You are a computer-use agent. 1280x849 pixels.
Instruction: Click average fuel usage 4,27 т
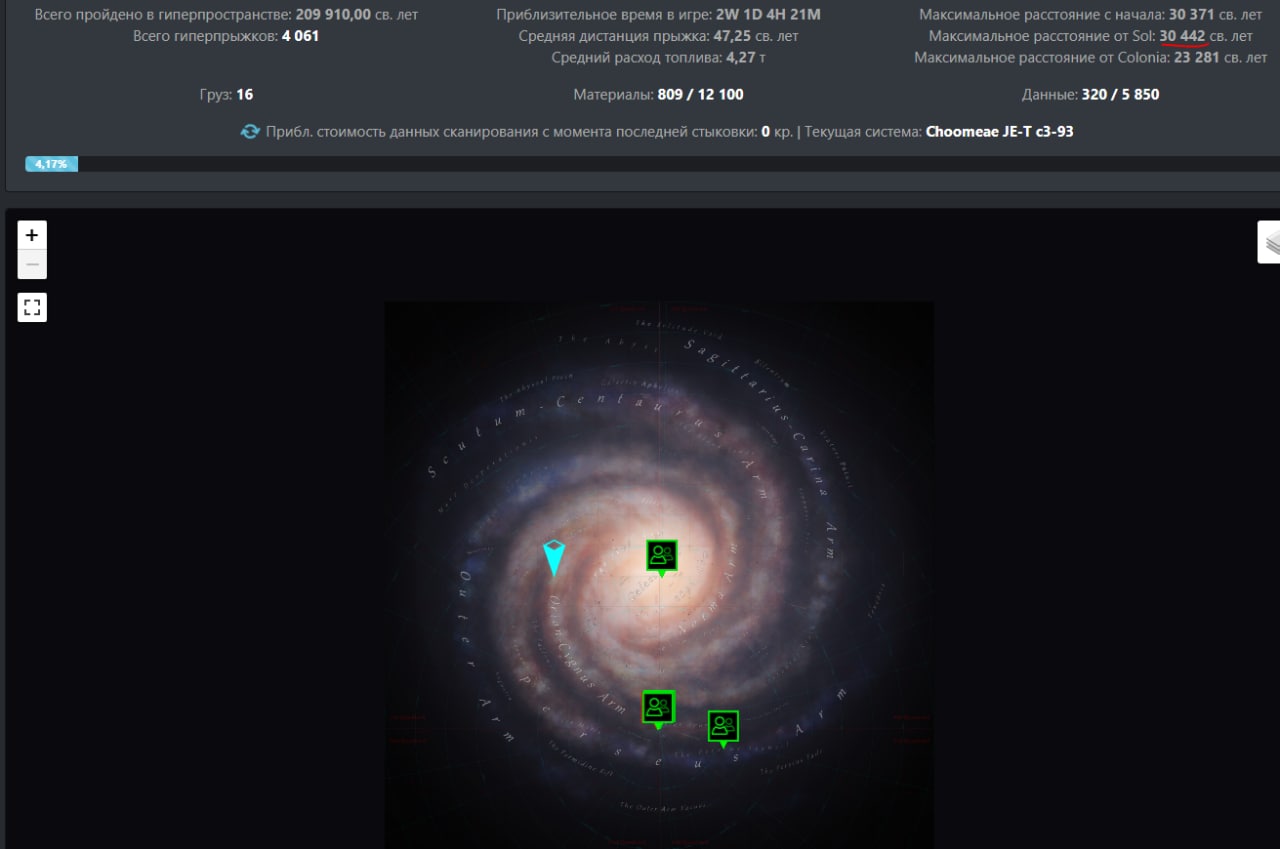tap(746, 57)
